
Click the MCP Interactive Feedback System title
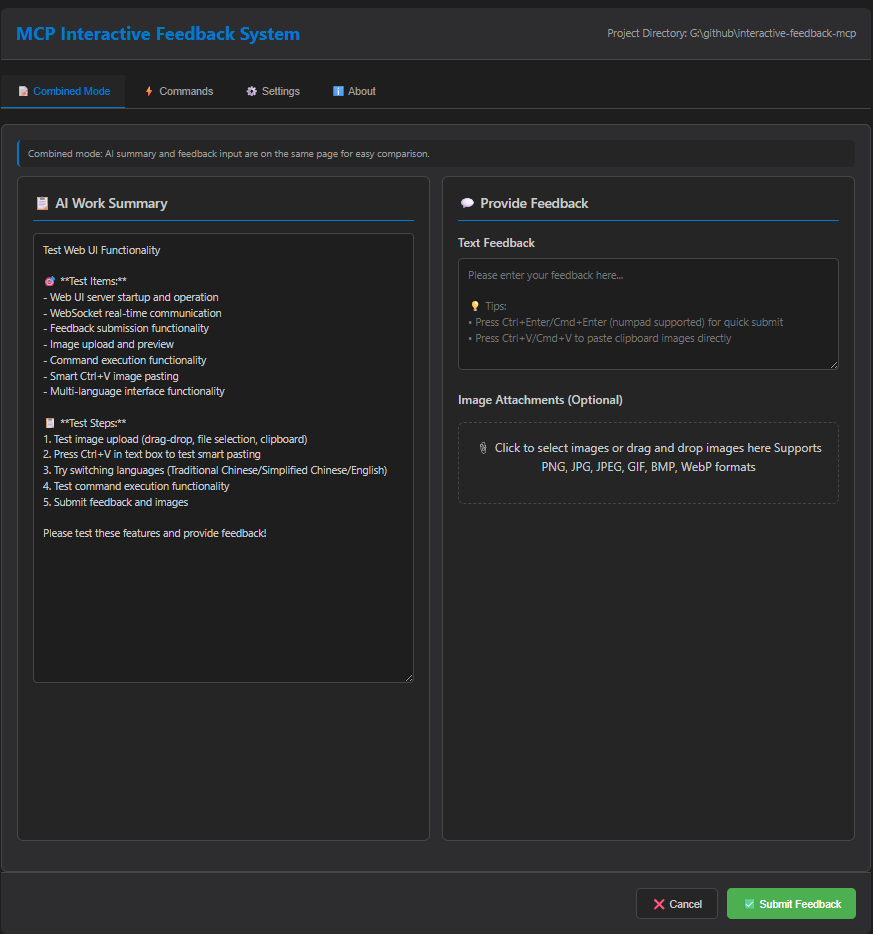158,34
